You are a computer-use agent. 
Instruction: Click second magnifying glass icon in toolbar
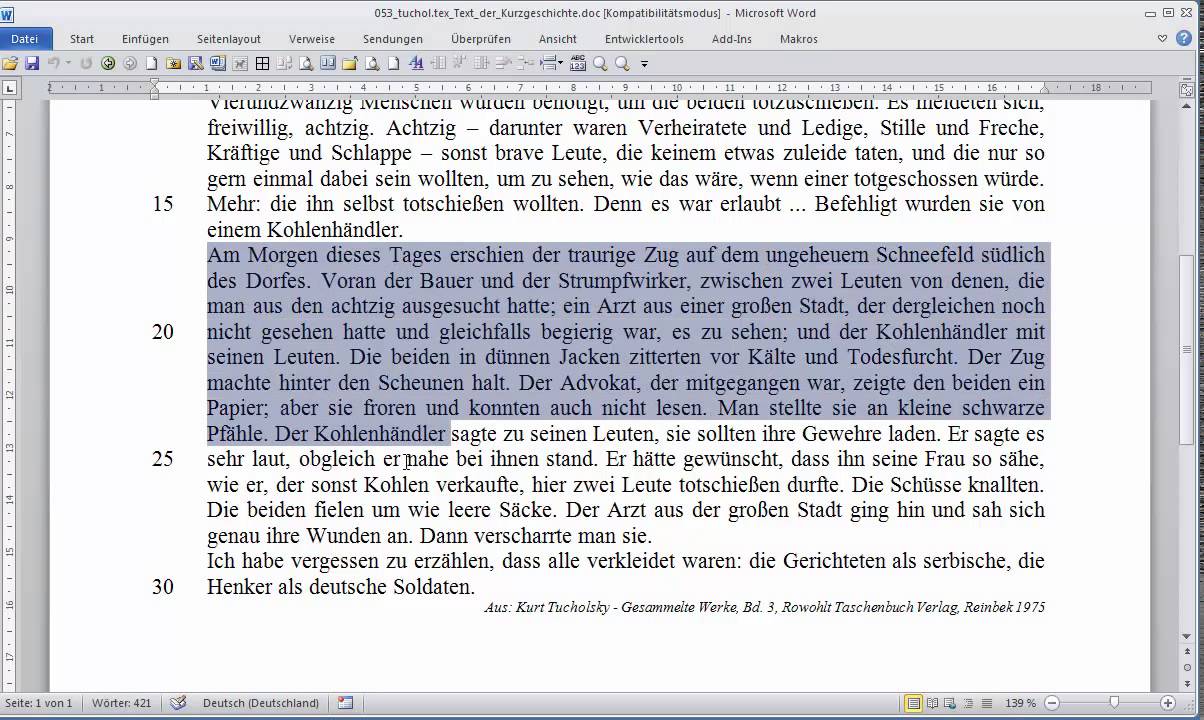click(622, 63)
